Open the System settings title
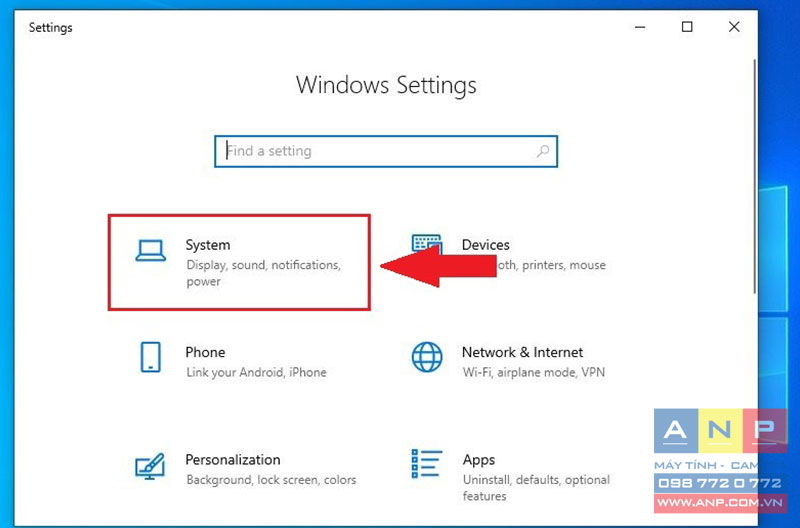Screen dimensions: 800x528 (208, 245)
